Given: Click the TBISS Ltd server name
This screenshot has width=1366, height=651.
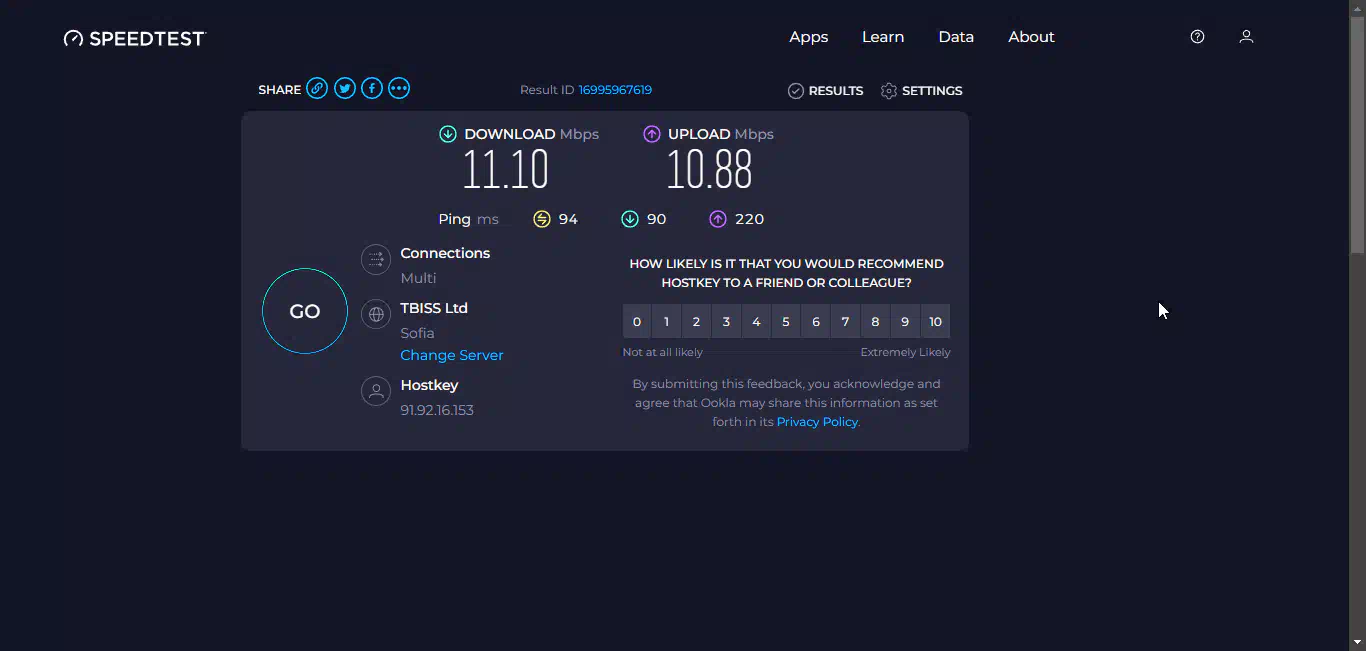Looking at the screenshot, I should pyautogui.click(x=434, y=308).
